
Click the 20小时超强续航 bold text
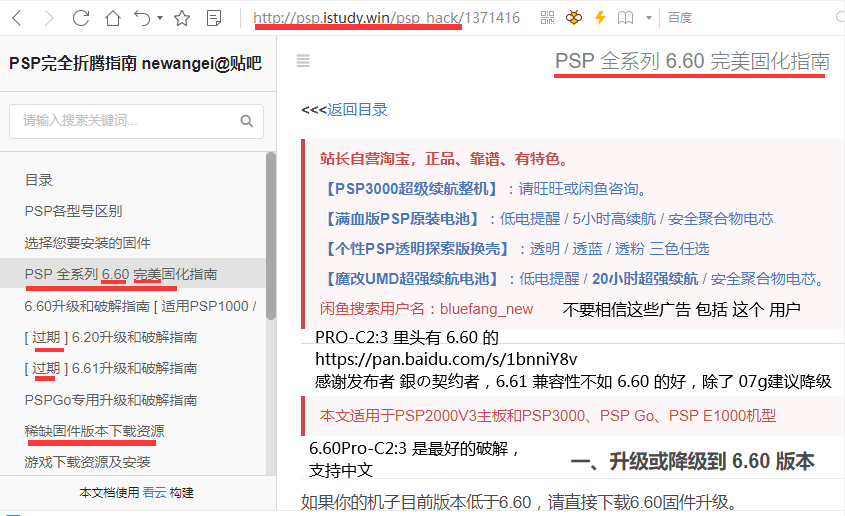pos(645,278)
